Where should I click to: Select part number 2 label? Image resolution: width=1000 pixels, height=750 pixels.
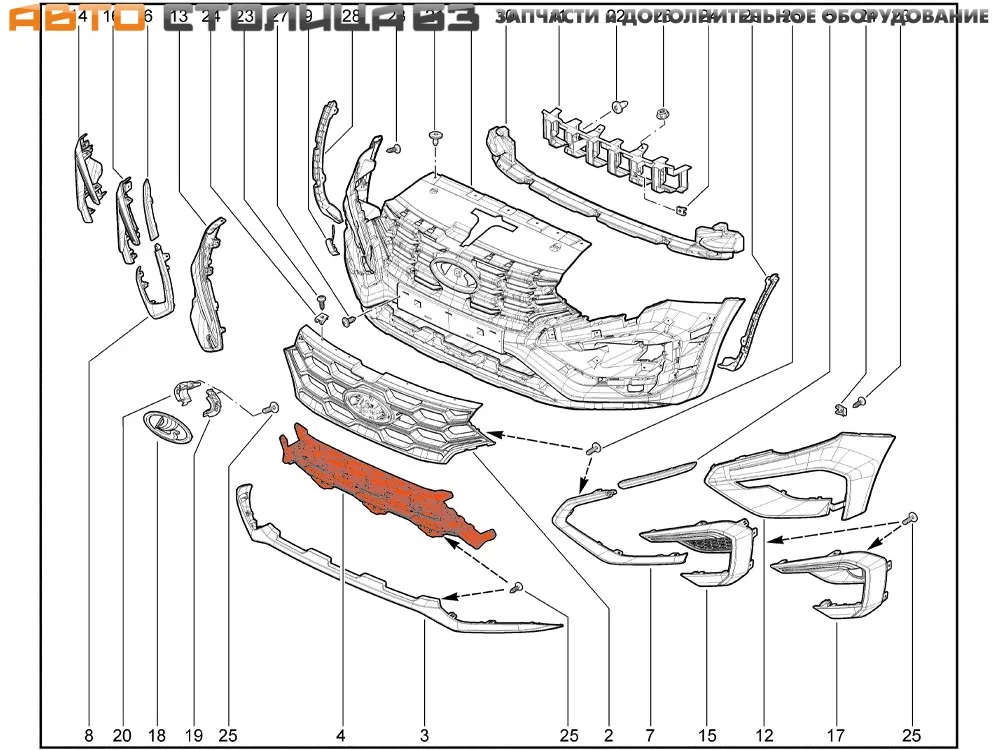click(x=607, y=736)
